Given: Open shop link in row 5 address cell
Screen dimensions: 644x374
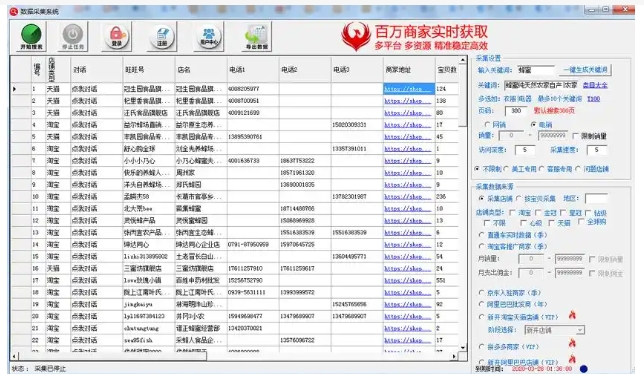Looking at the screenshot, I should point(408,137).
